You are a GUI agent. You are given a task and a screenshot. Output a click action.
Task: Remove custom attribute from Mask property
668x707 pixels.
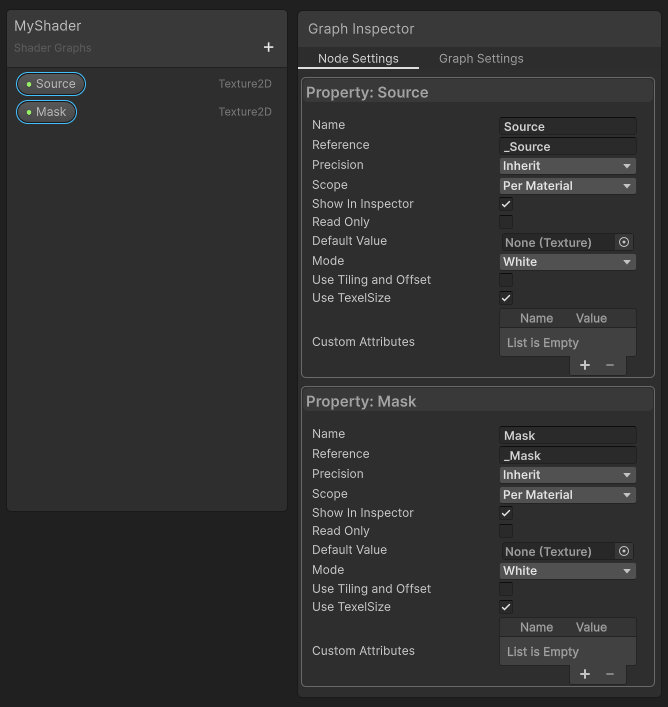(610, 674)
